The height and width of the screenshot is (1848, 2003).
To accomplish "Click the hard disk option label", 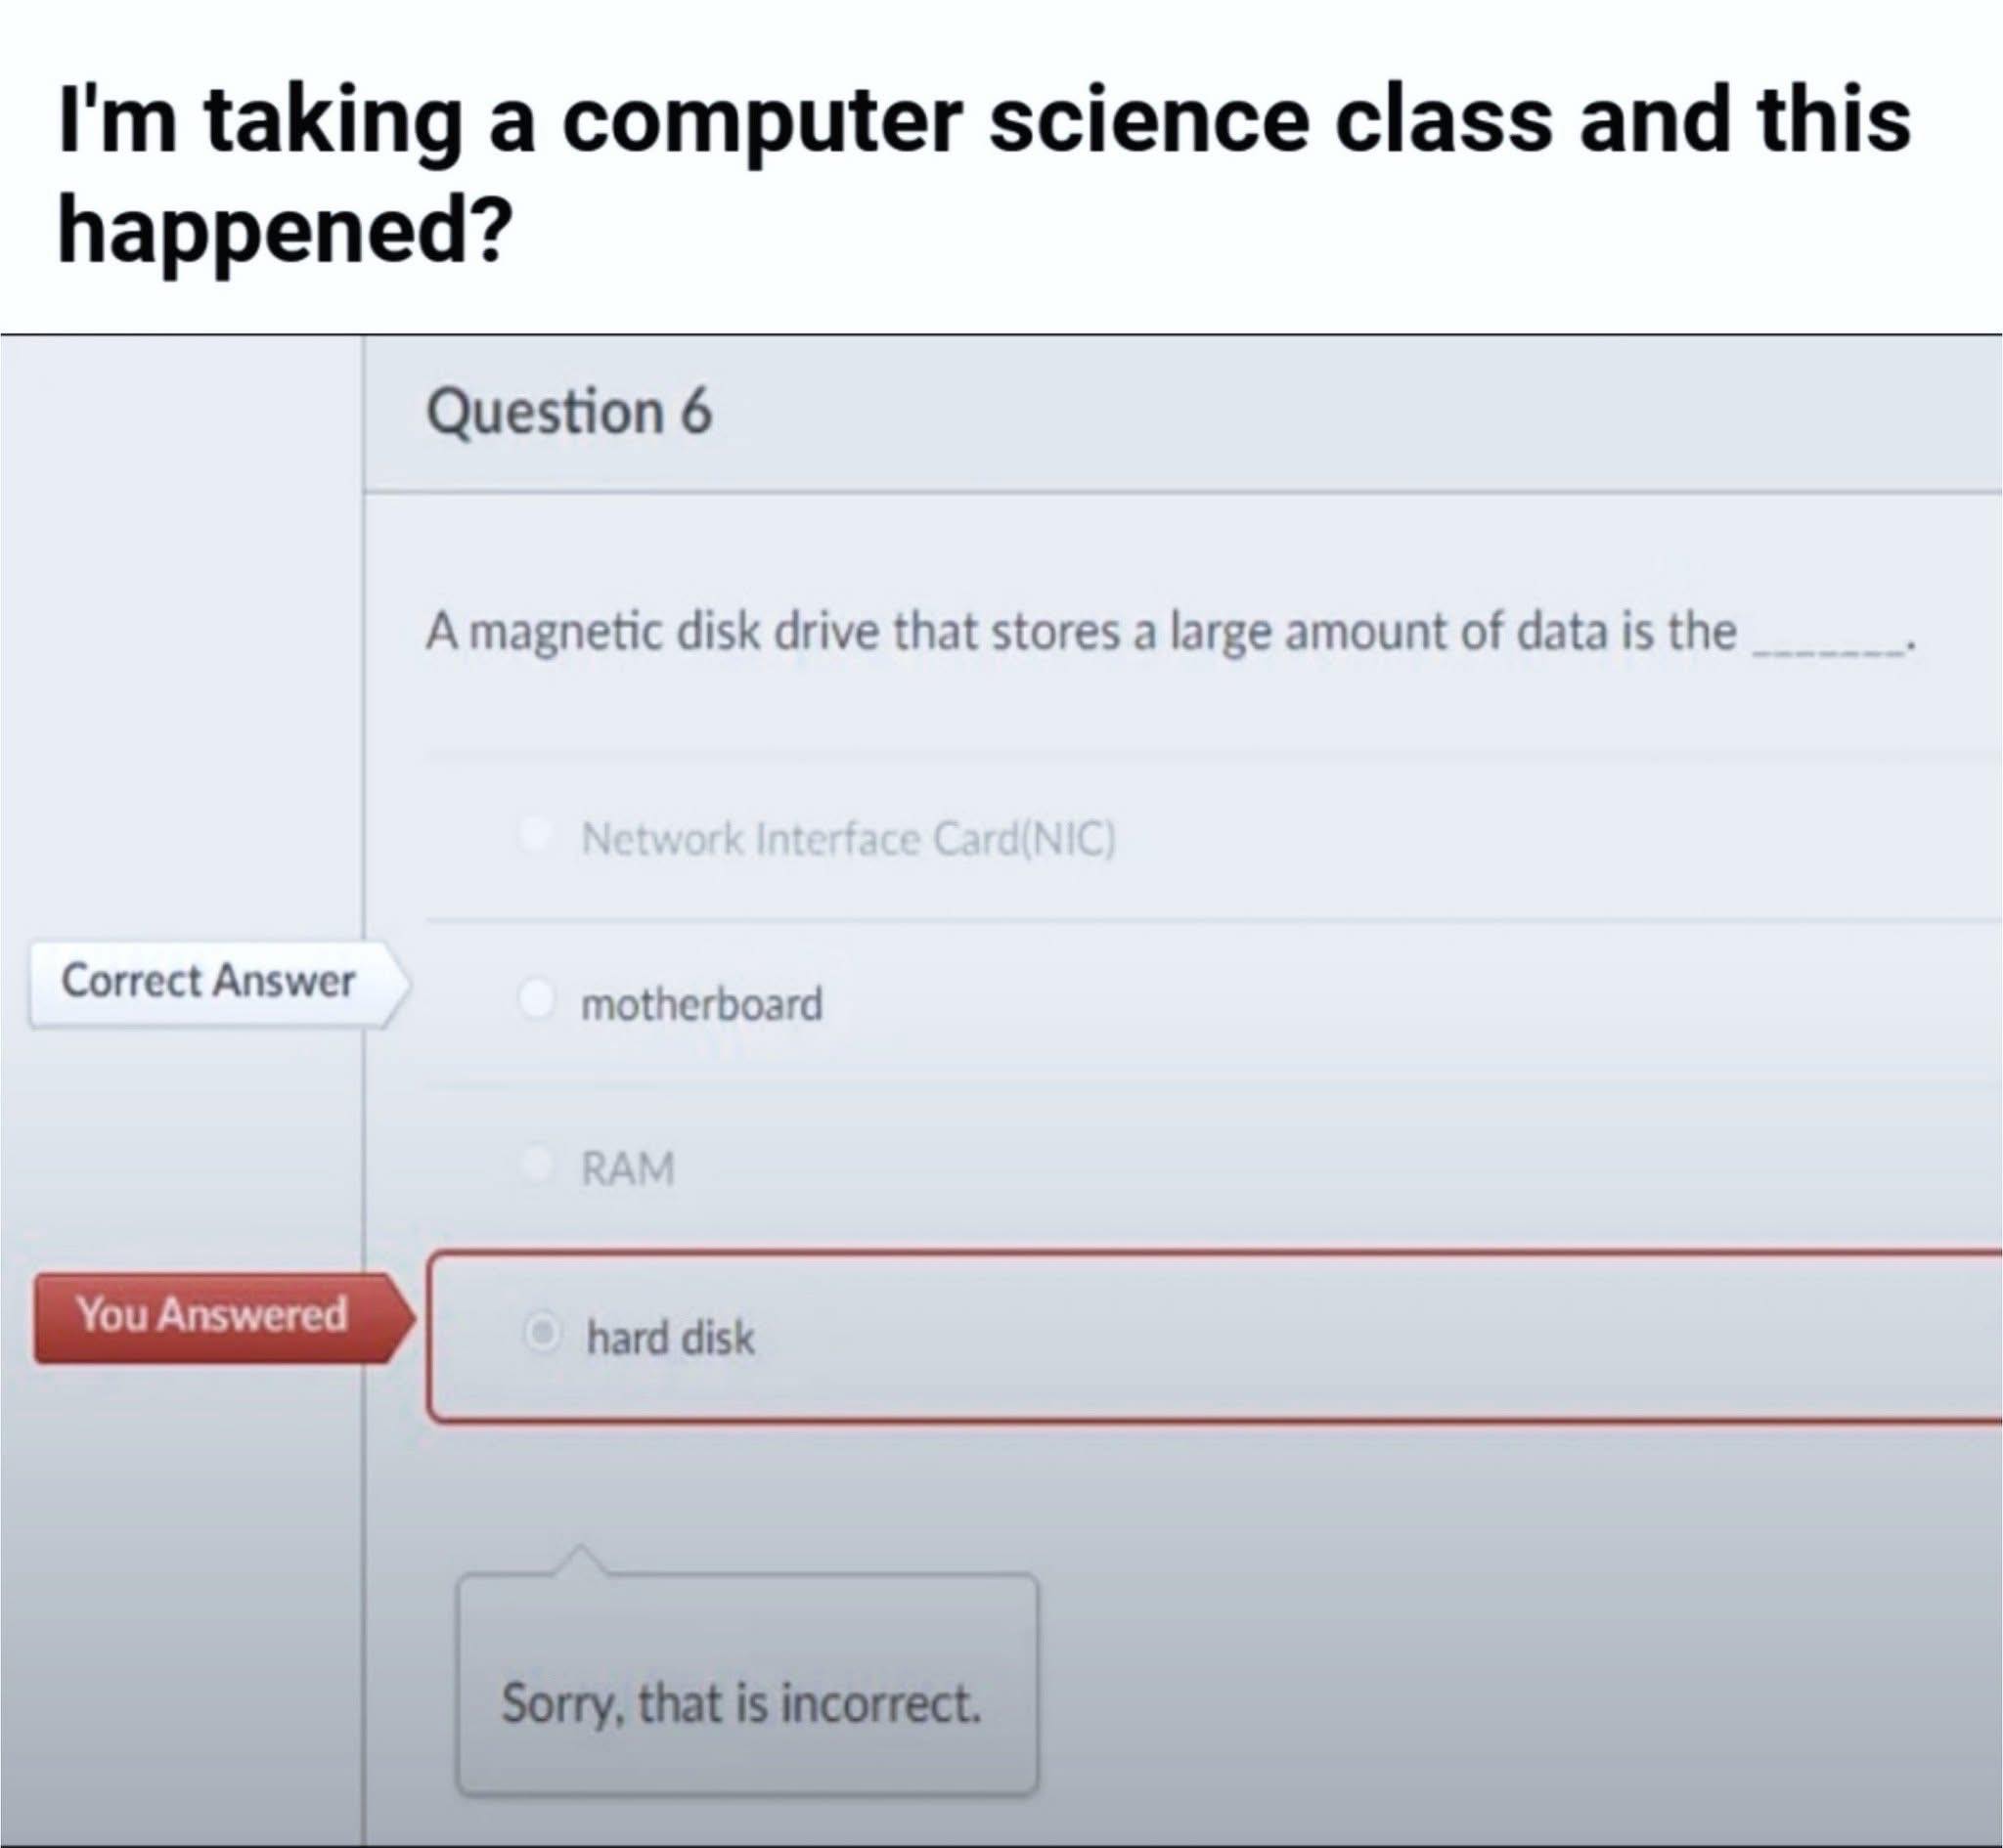I will [x=670, y=1338].
